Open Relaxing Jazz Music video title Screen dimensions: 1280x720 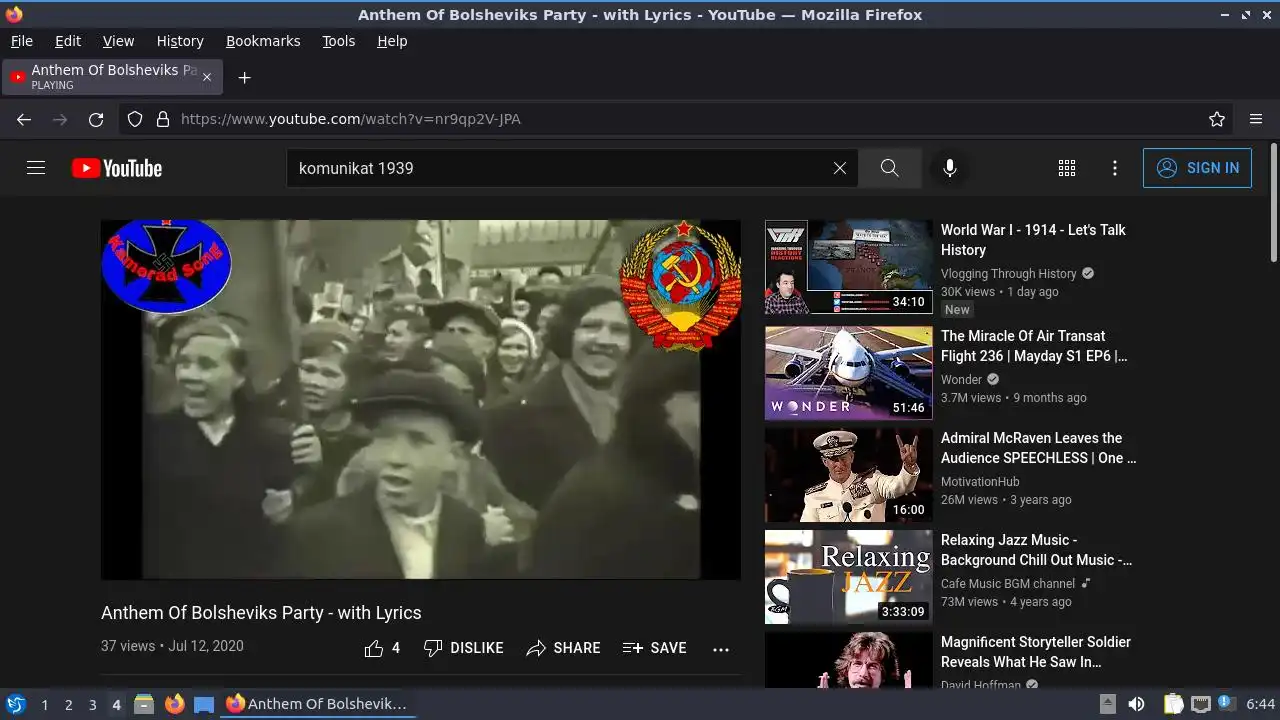(x=1036, y=550)
